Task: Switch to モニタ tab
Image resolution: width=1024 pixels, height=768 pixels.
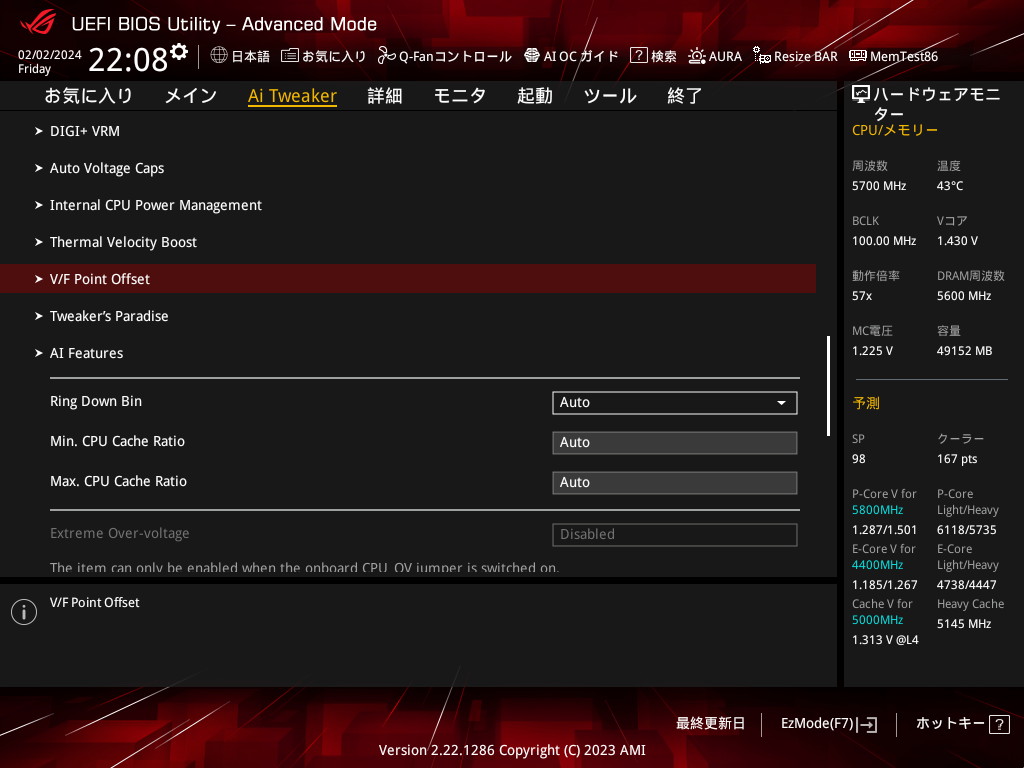Action: 460,96
